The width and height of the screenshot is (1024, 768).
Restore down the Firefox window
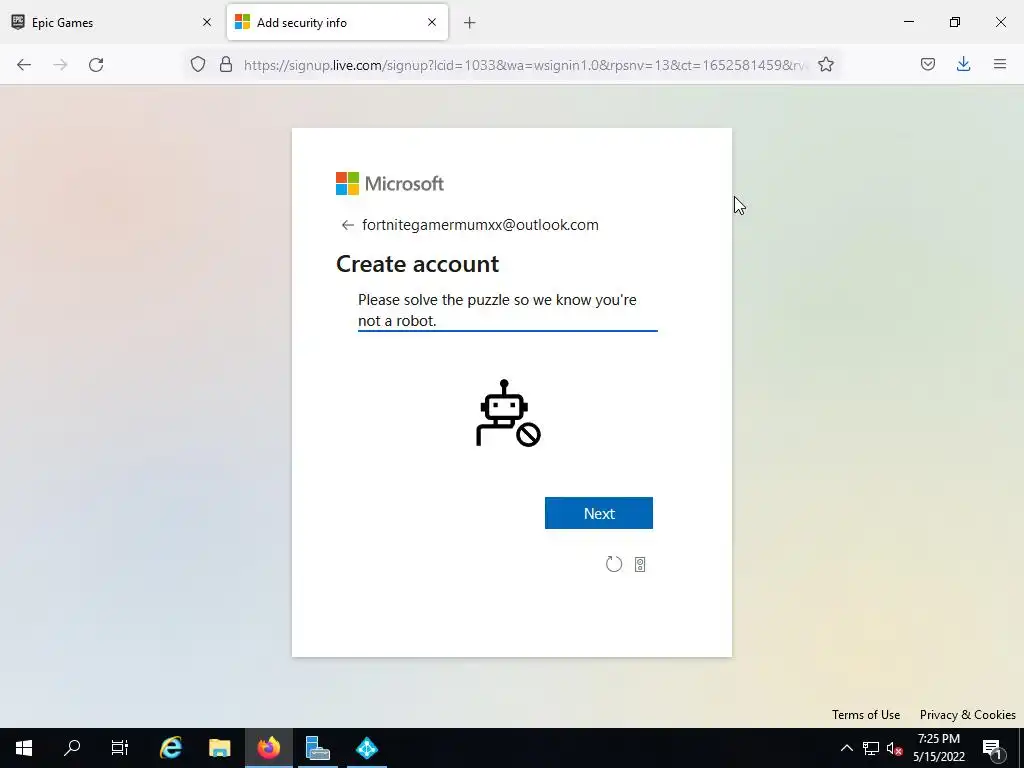[x=955, y=22]
